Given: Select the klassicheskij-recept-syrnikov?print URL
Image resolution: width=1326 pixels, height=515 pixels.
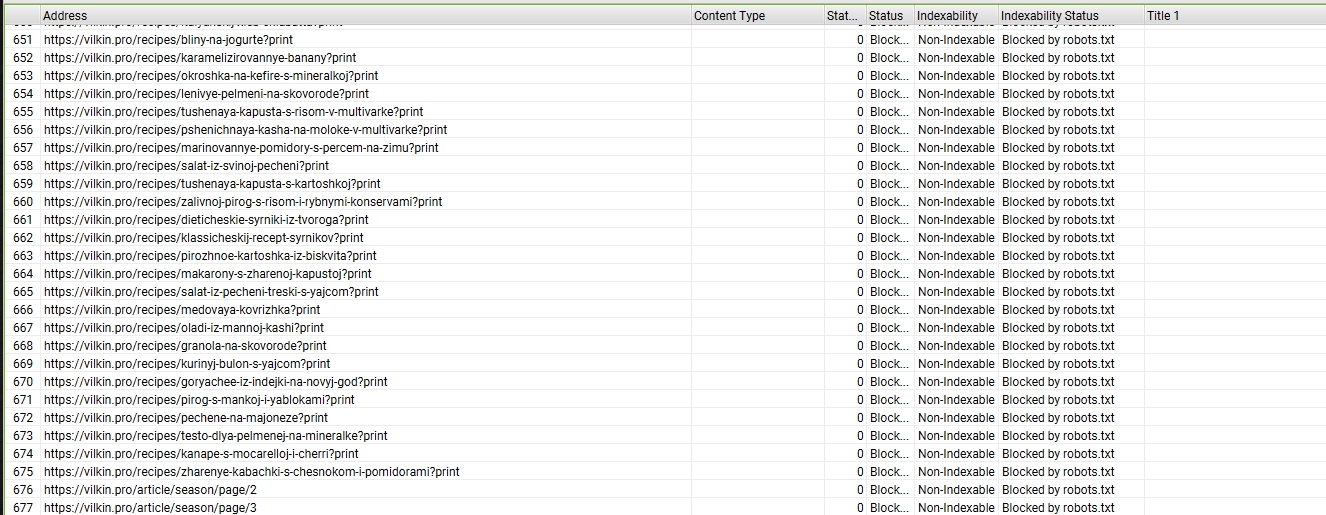Looking at the screenshot, I should pos(204,238).
